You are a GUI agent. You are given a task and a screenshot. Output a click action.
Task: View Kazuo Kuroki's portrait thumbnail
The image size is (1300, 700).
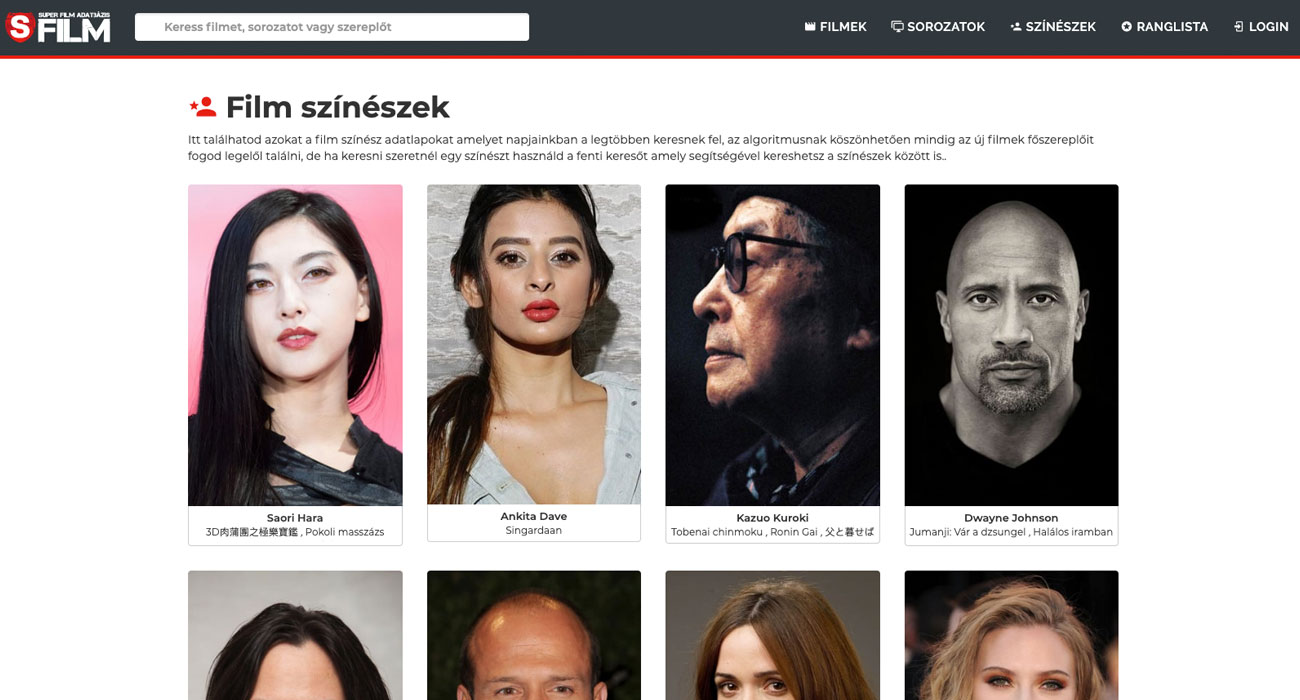[x=773, y=345]
